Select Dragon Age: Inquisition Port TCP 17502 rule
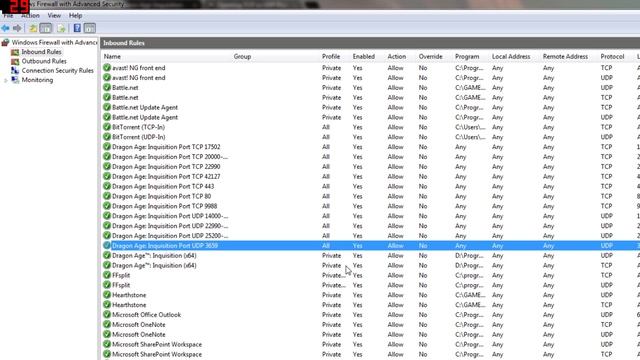The image size is (640, 360). [166, 147]
